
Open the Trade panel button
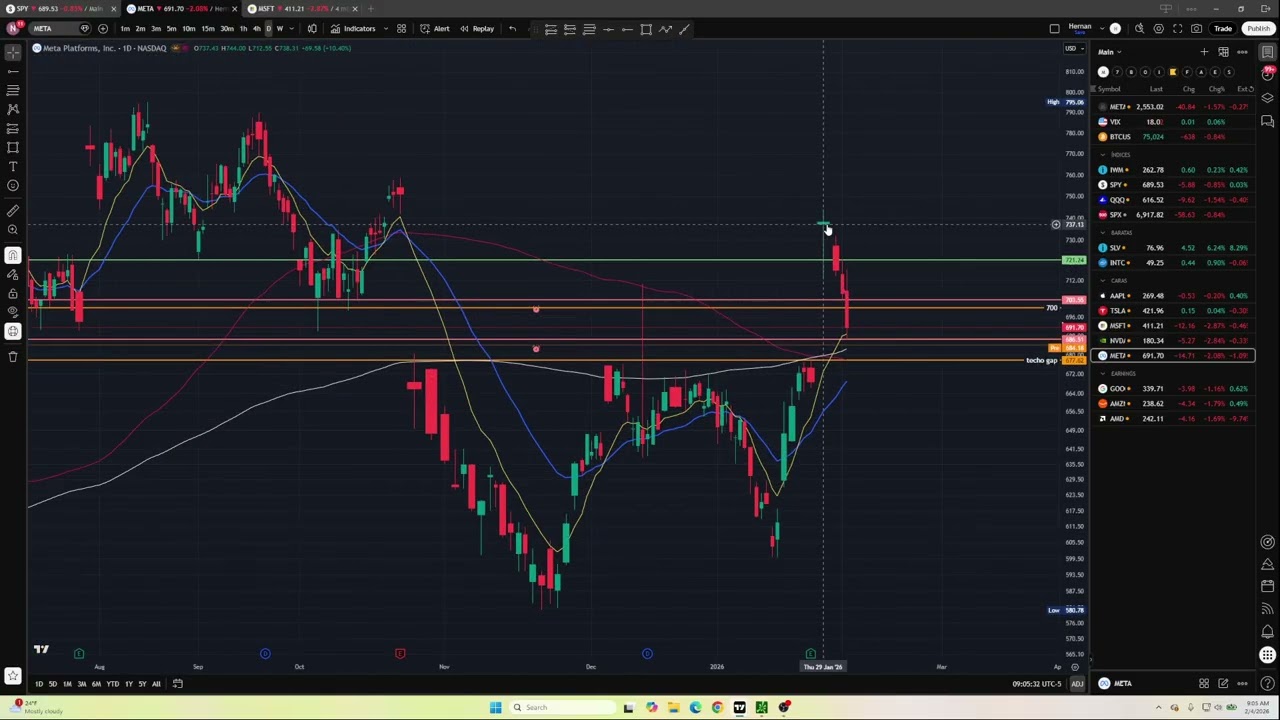1223,28
